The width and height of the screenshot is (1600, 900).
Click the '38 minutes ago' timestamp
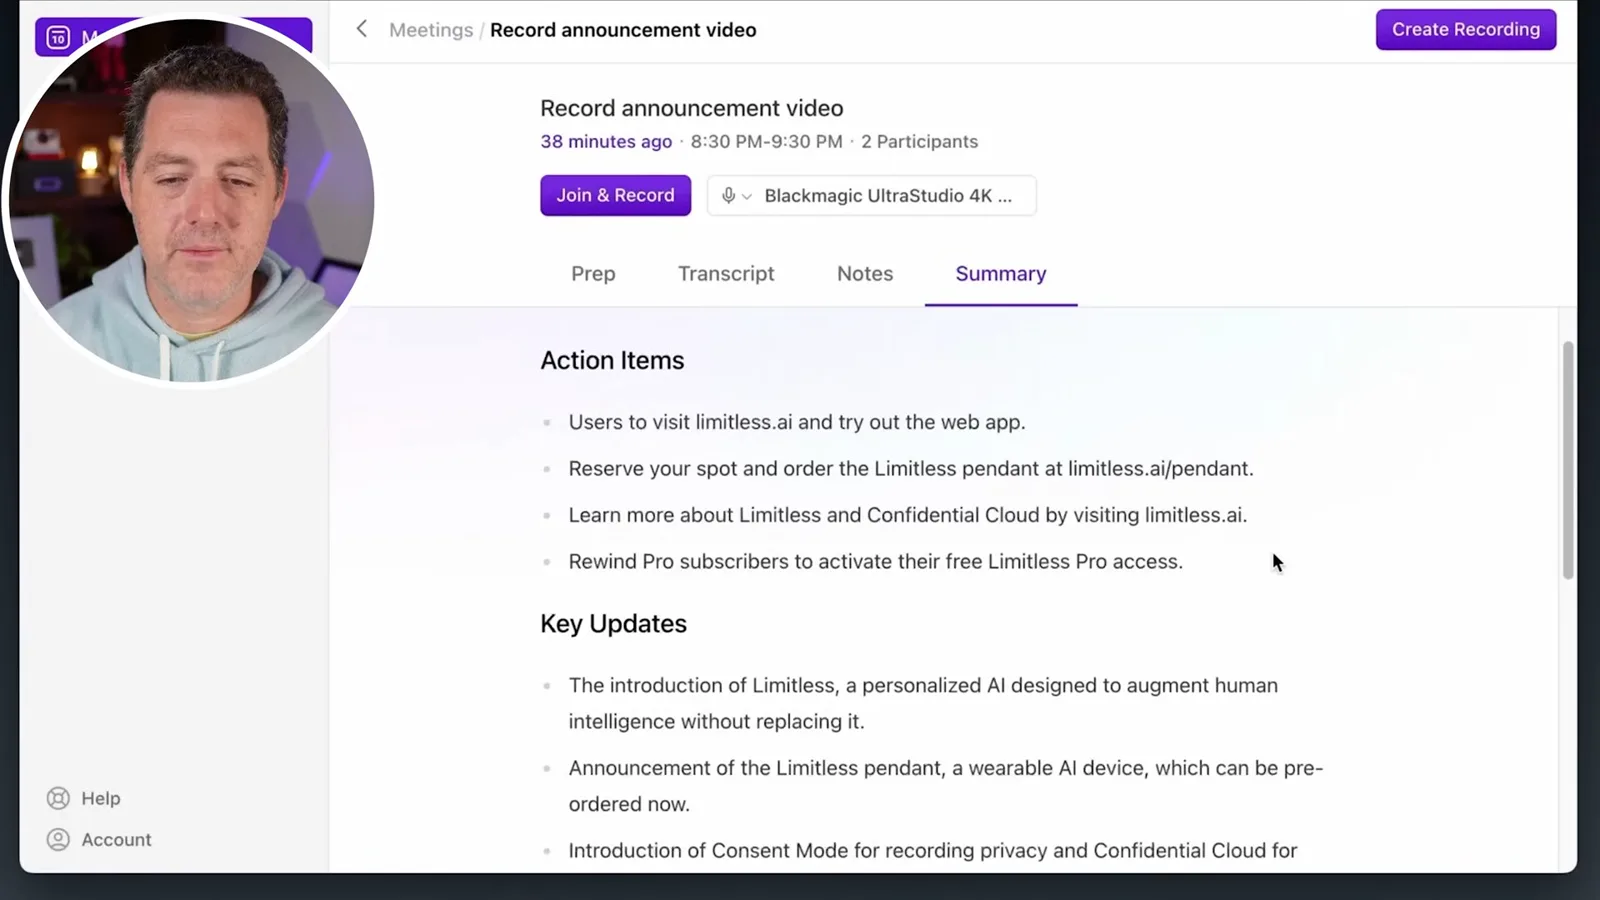coord(606,141)
